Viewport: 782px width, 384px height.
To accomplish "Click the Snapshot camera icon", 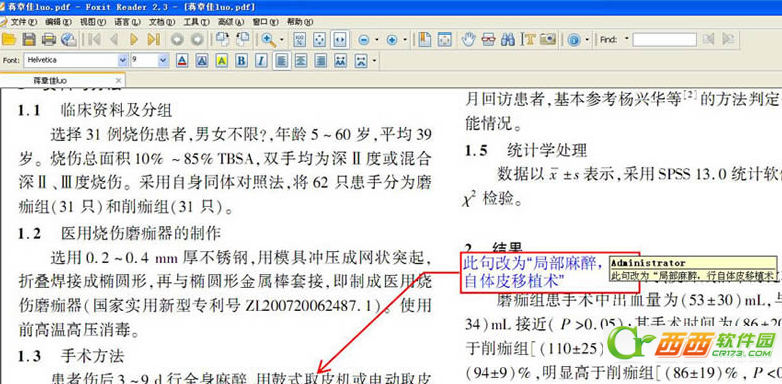I will [x=548, y=39].
